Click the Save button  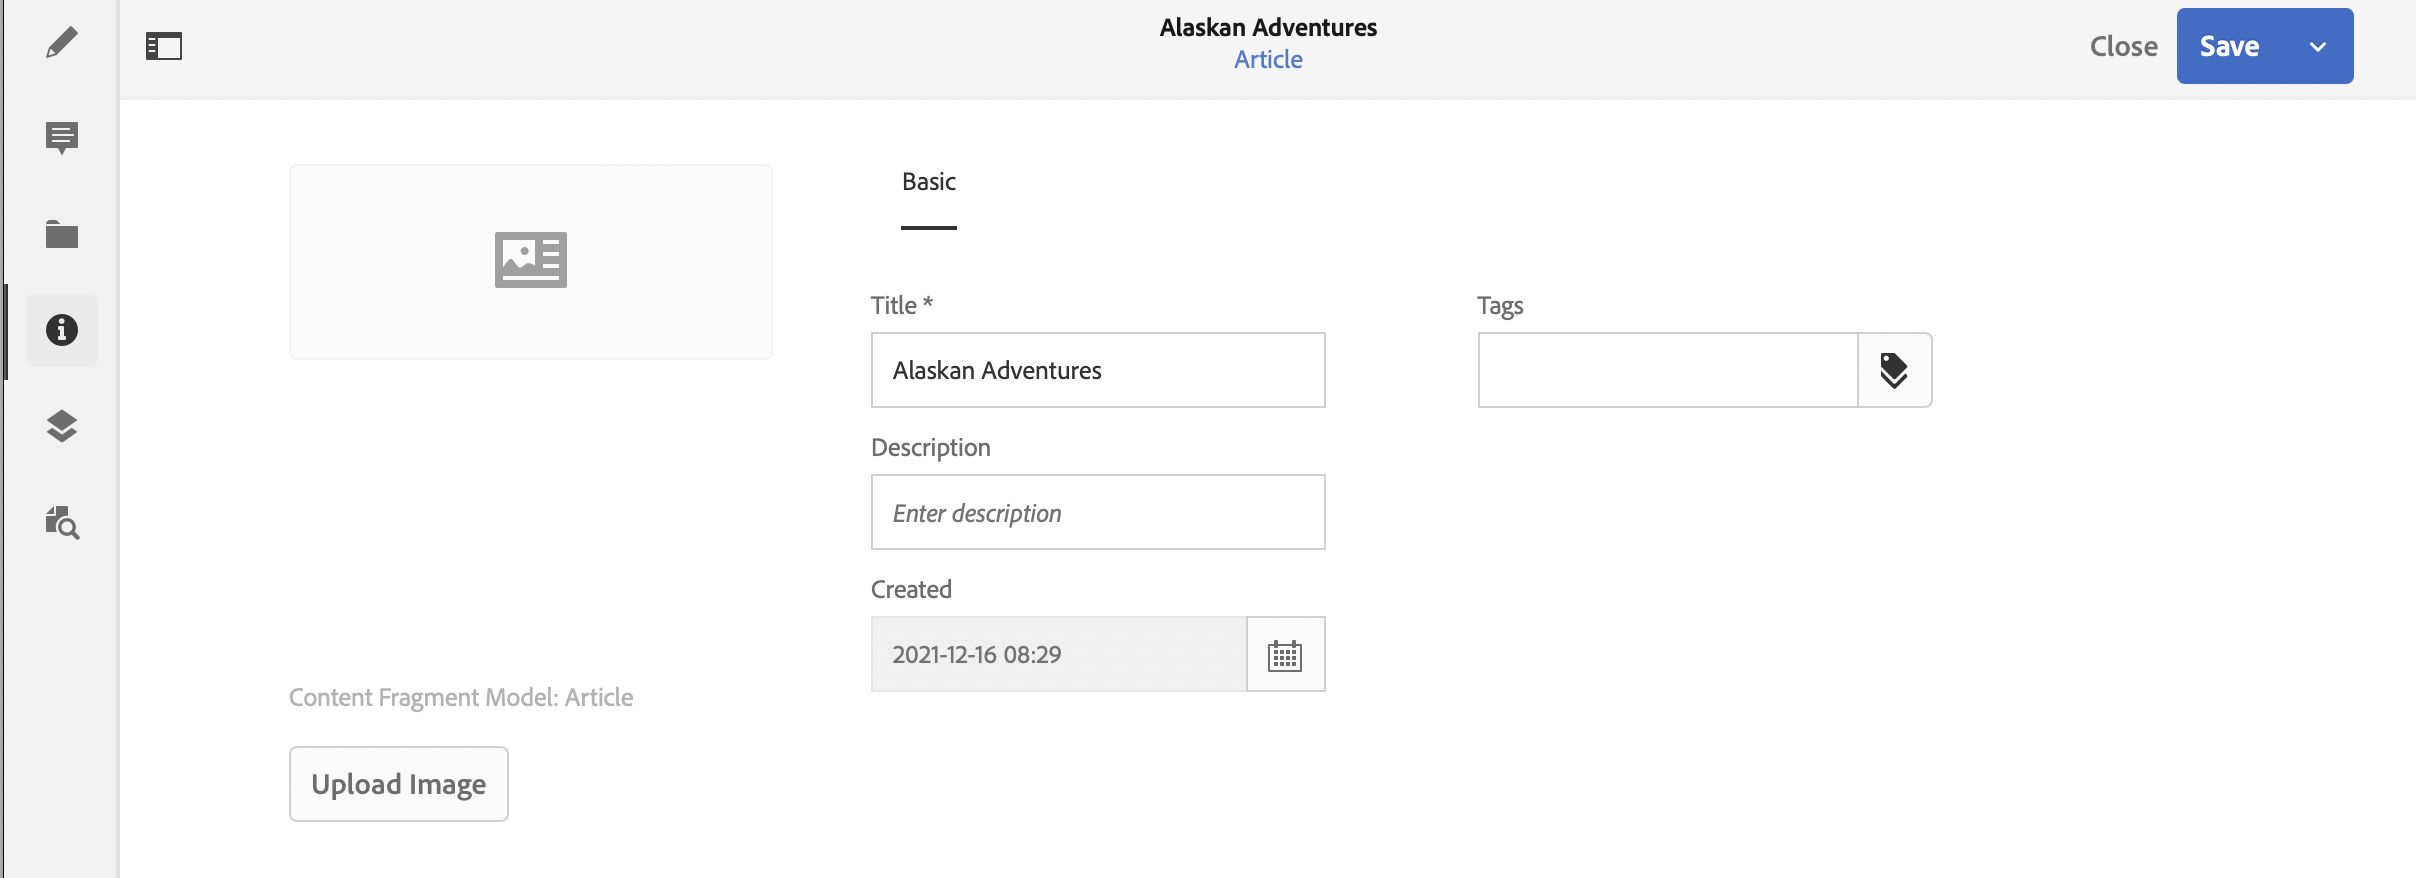pos(2230,47)
